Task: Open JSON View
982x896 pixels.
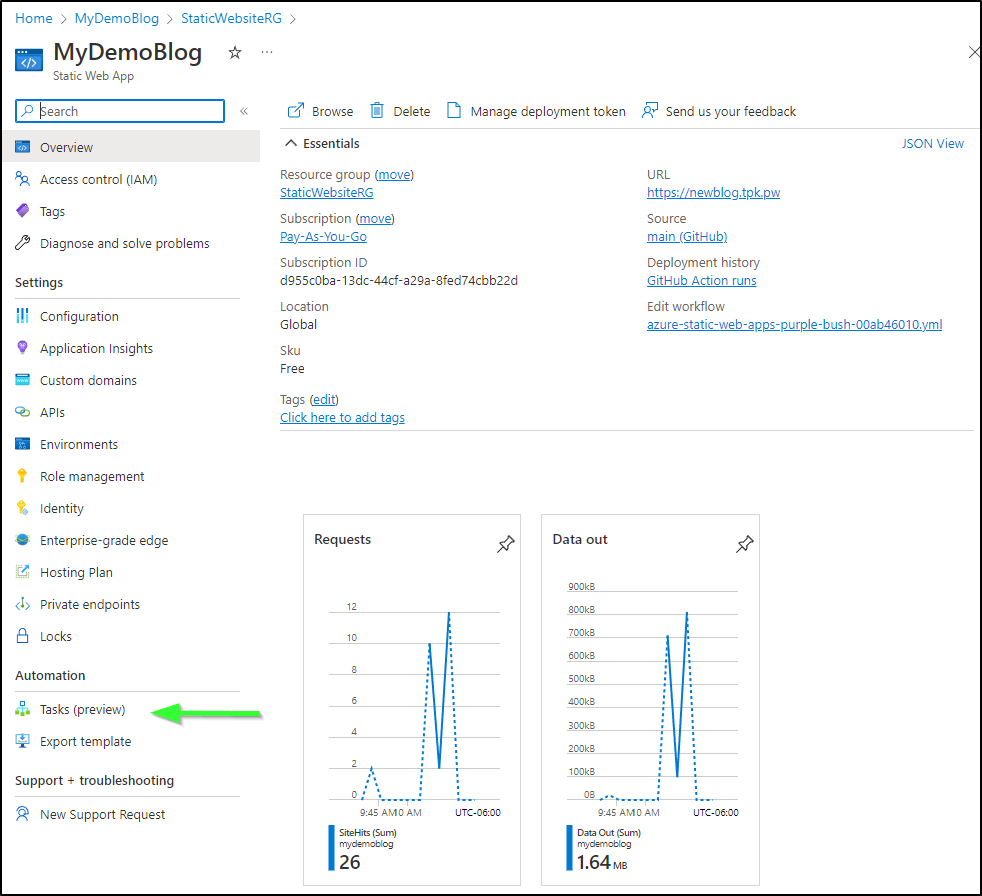Action: coord(933,143)
